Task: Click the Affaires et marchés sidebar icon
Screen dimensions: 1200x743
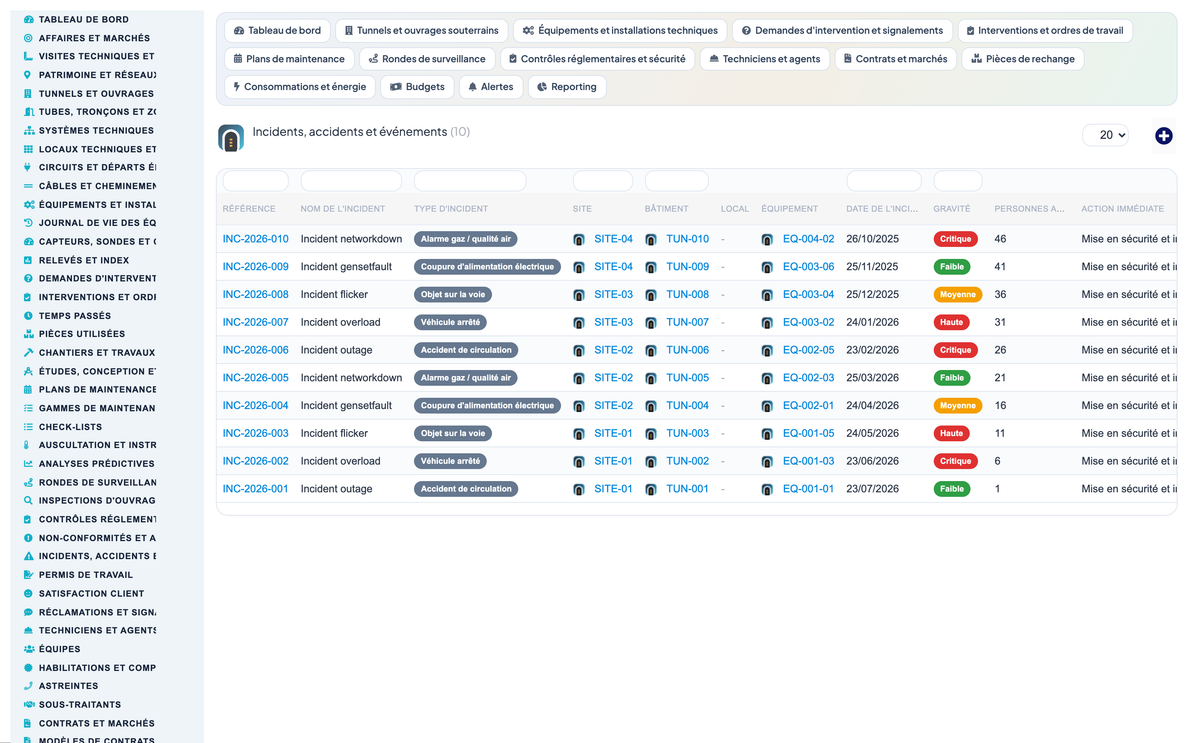Action: point(28,38)
